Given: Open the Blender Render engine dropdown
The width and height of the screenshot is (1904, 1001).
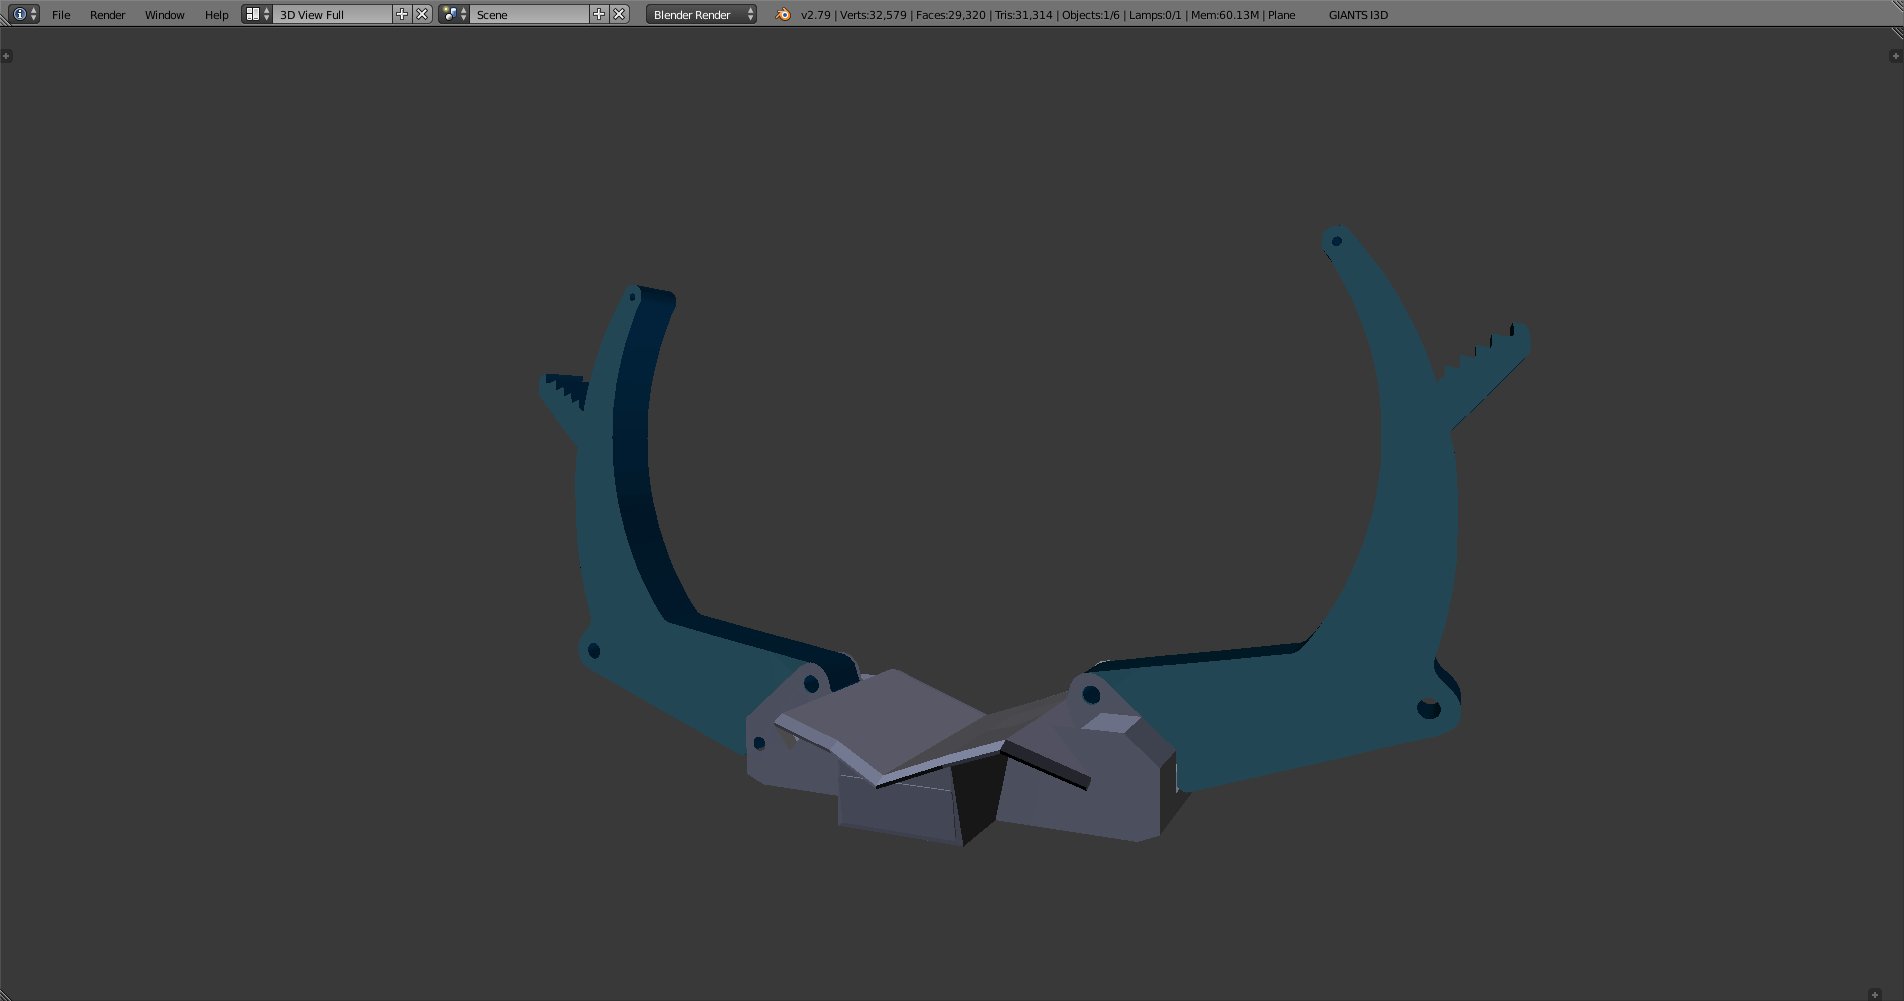Looking at the screenshot, I should [x=701, y=15].
